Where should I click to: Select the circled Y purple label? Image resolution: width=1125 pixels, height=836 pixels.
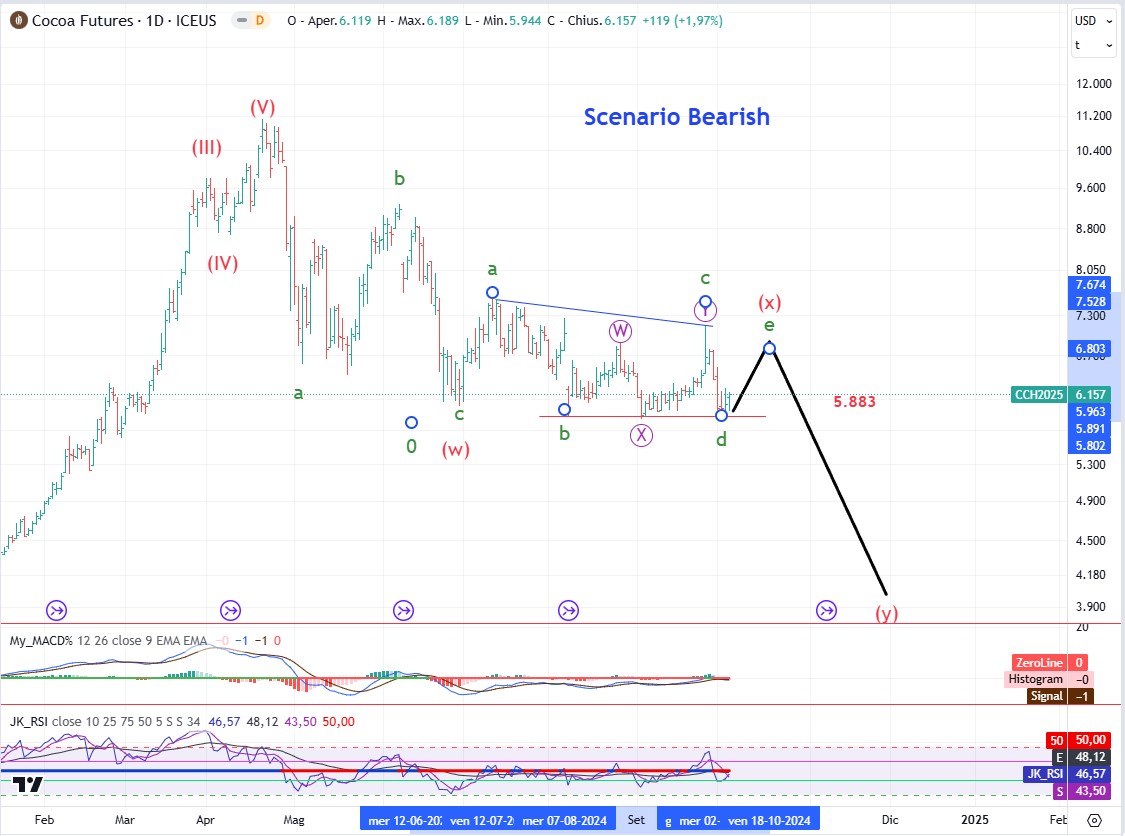point(705,310)
